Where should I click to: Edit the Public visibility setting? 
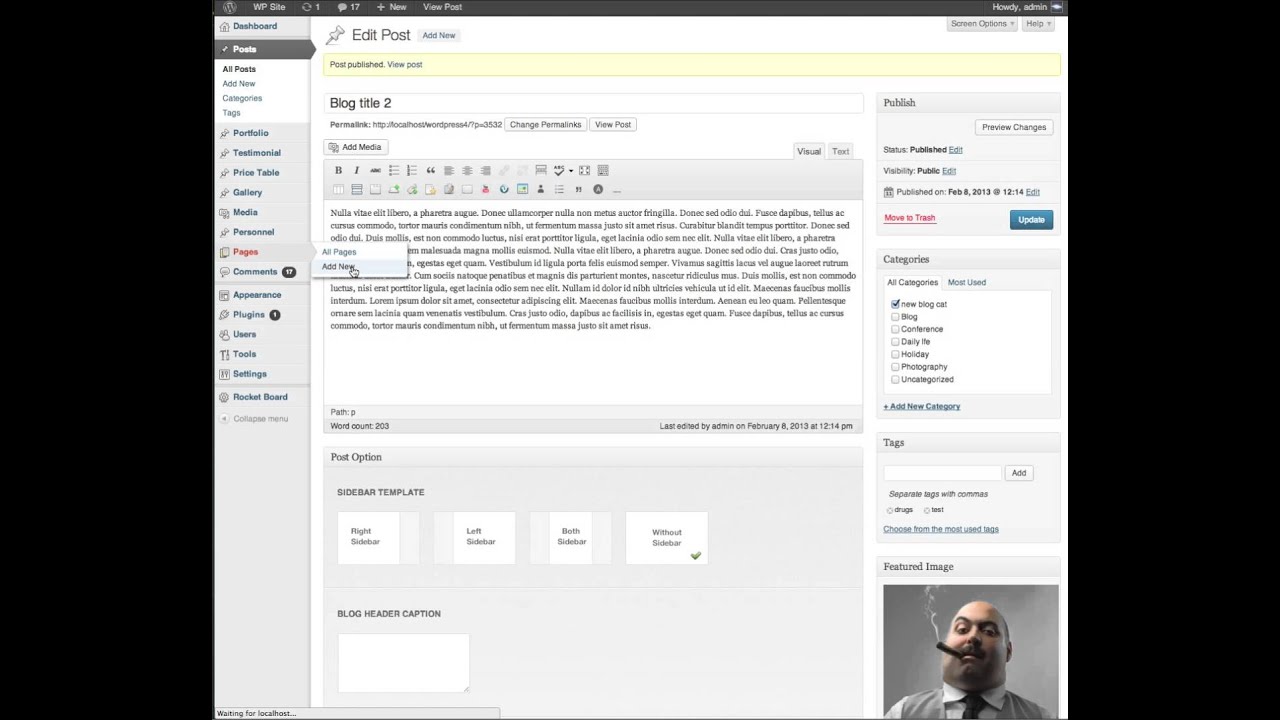point(948,171)
